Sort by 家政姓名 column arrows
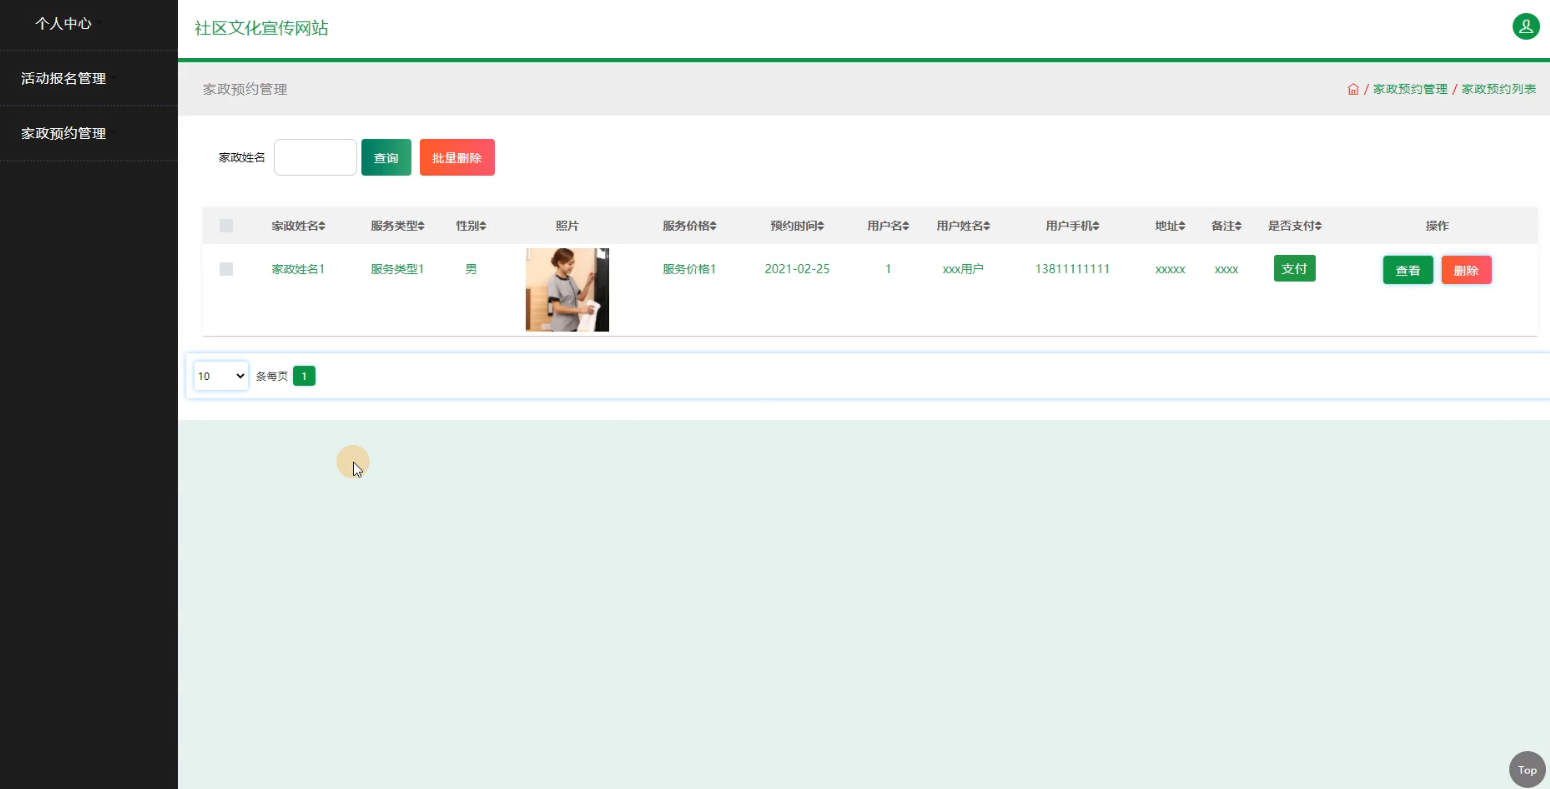1550x789 pixels. (322, 226)
